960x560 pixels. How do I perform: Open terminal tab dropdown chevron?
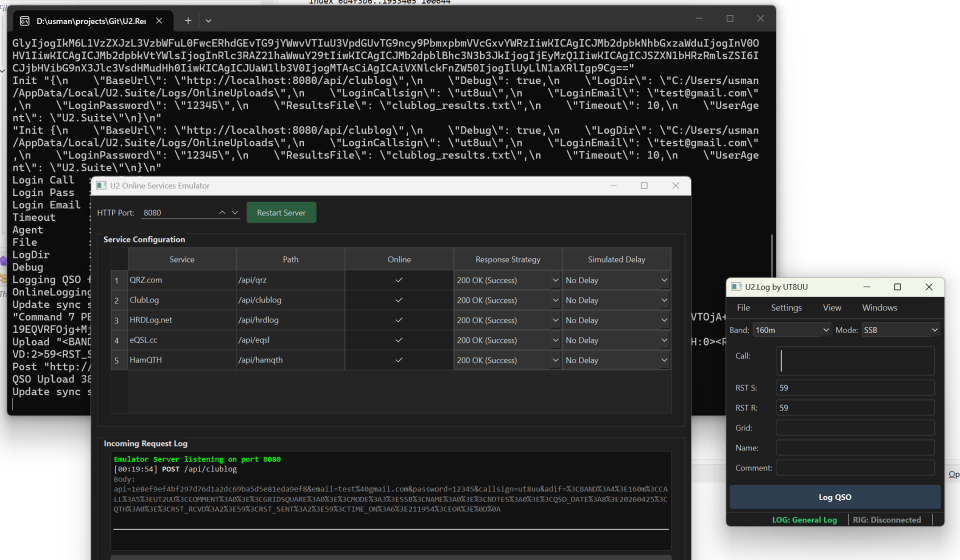208,21
